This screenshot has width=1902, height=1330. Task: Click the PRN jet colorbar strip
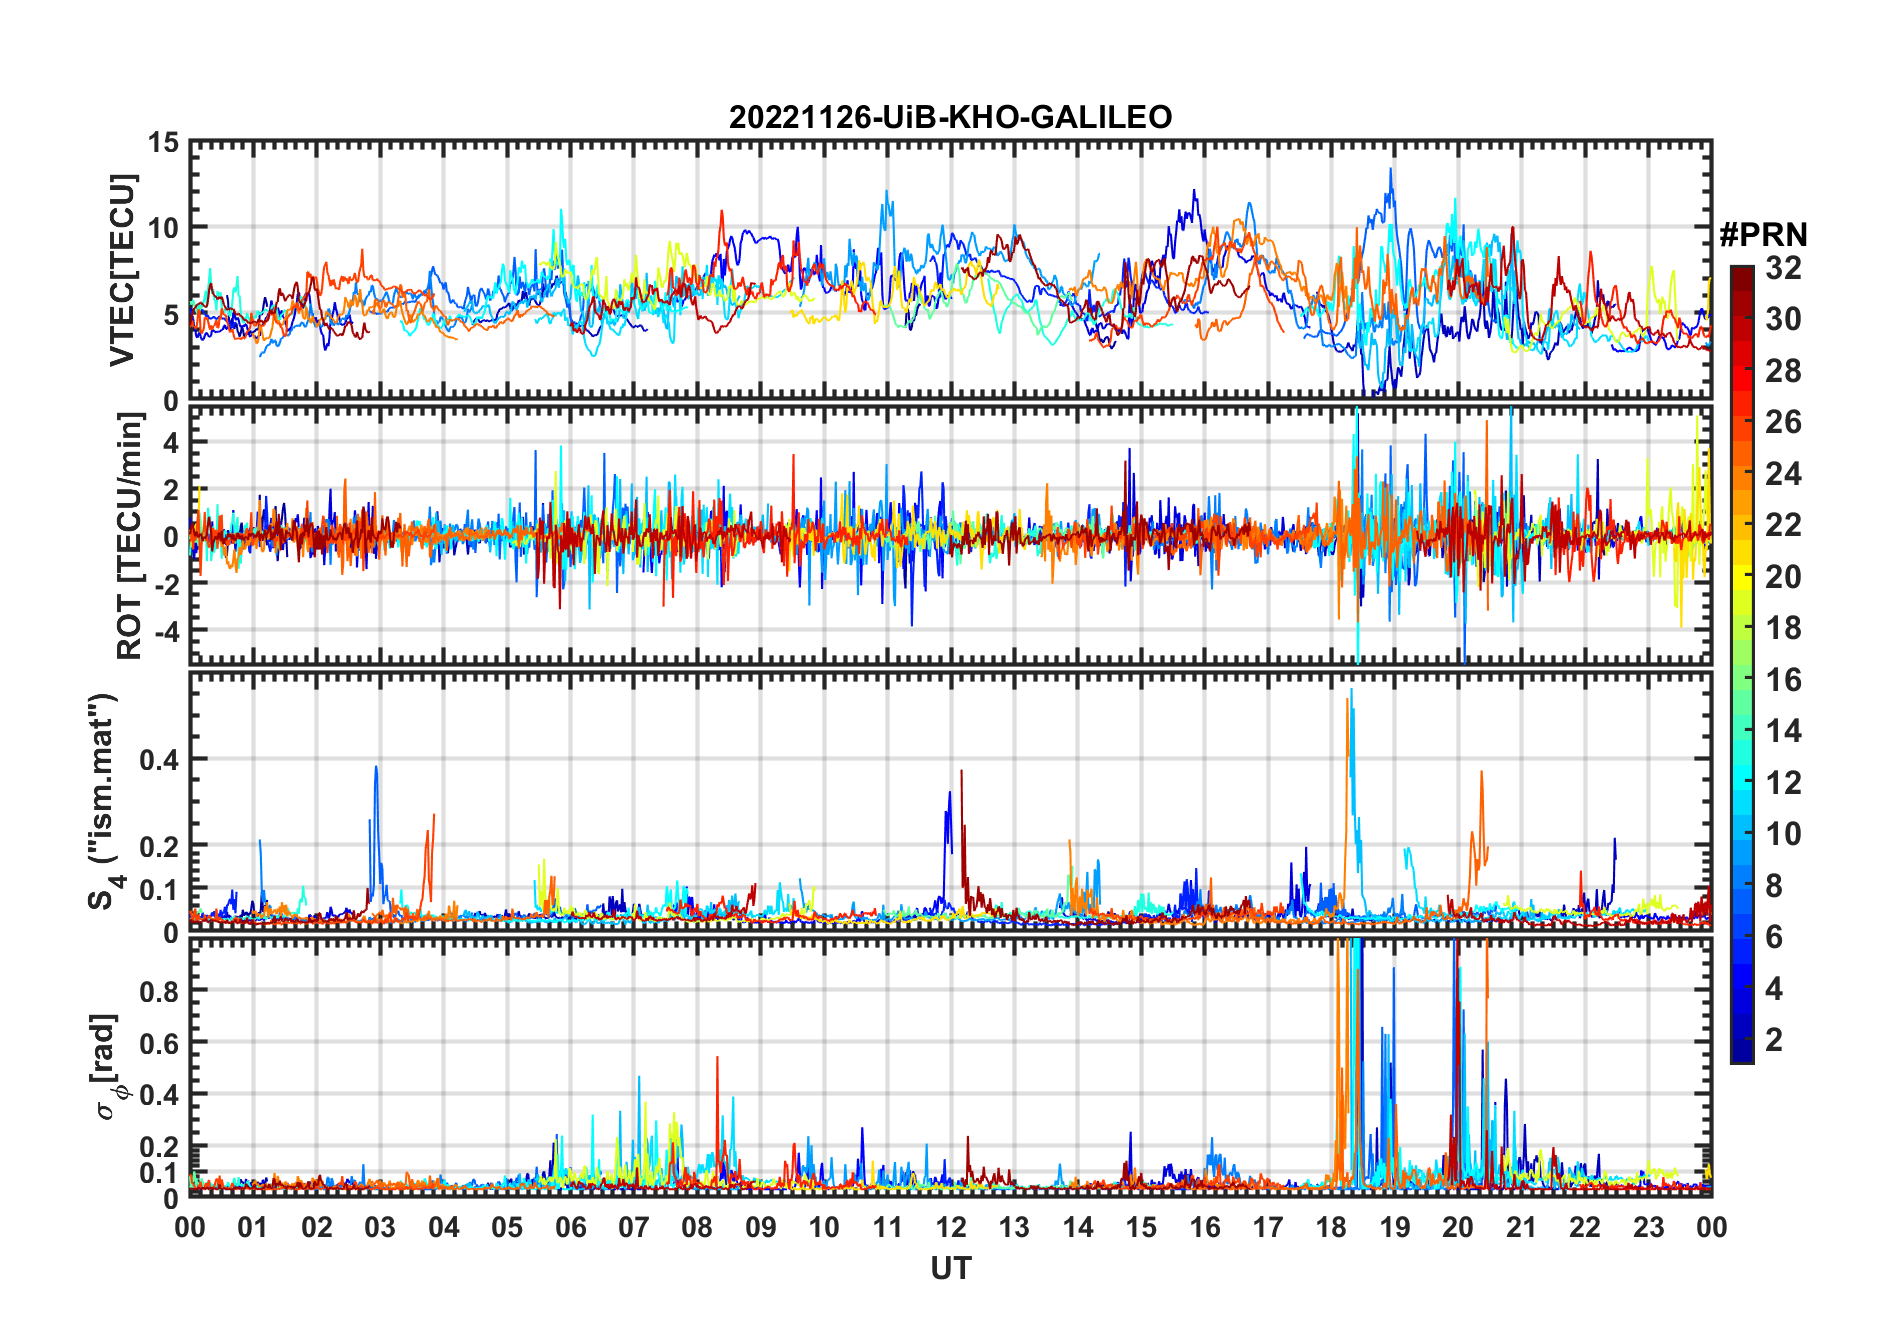point(1741,664)
